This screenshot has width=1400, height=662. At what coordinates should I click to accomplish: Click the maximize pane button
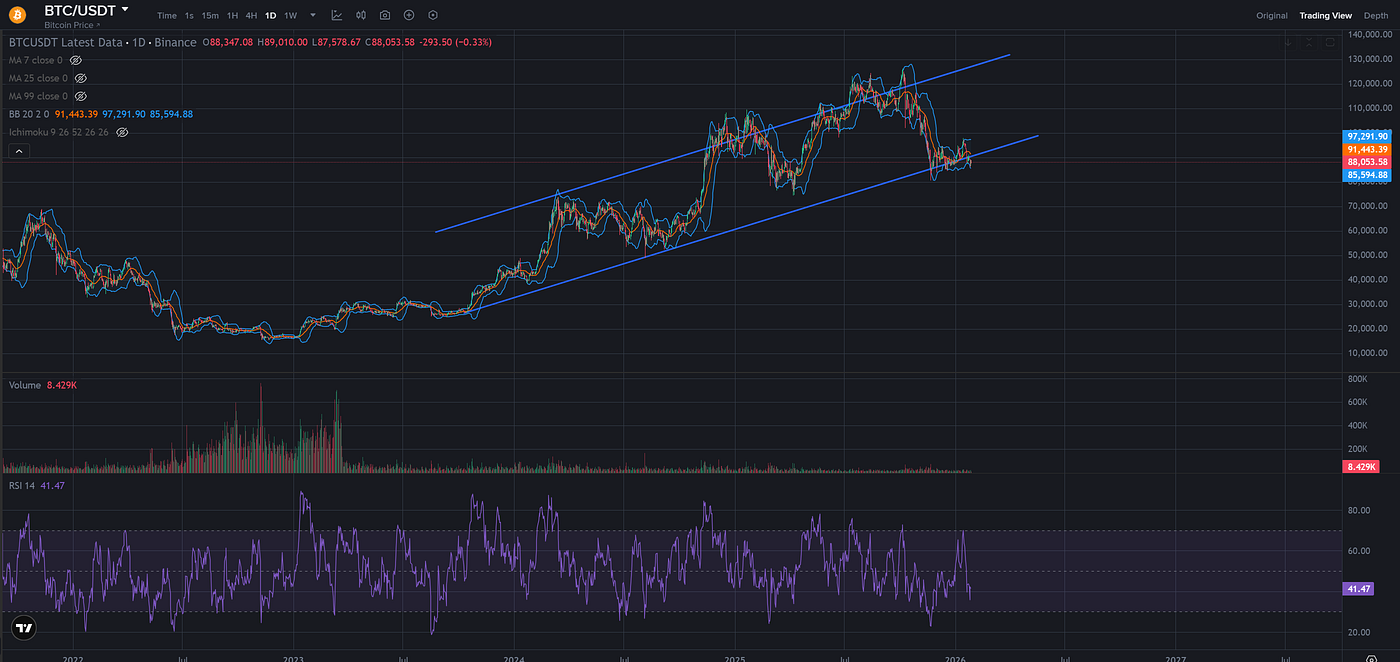(1330, 43)
